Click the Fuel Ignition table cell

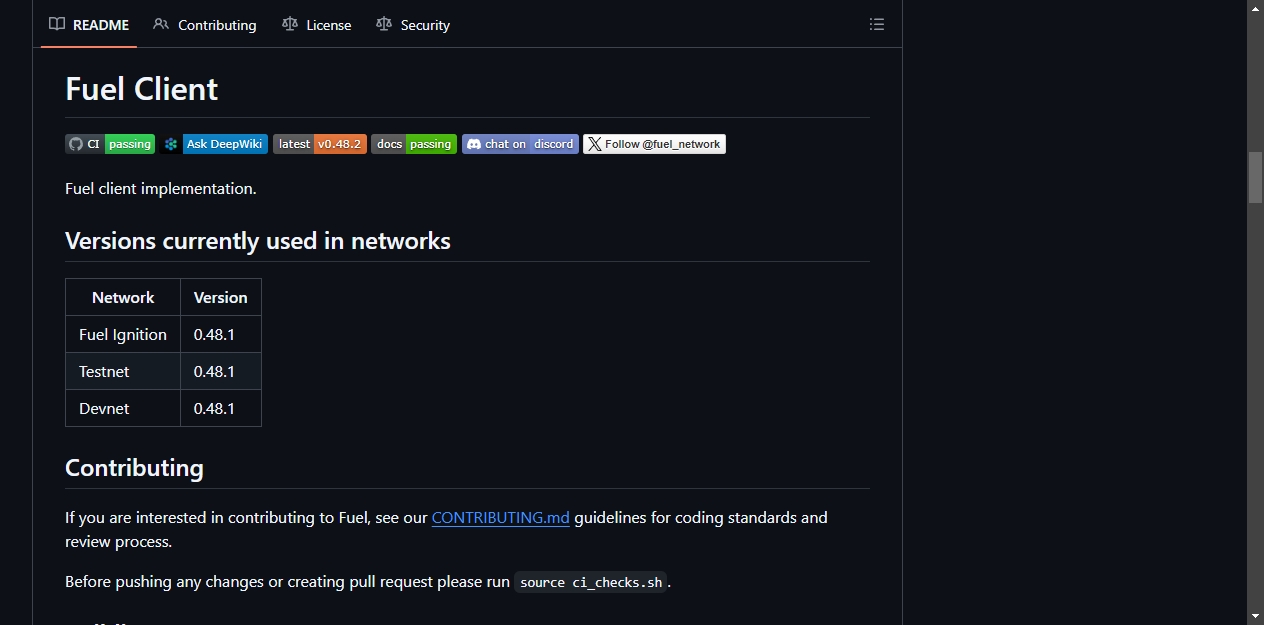[x=123, y=334]
